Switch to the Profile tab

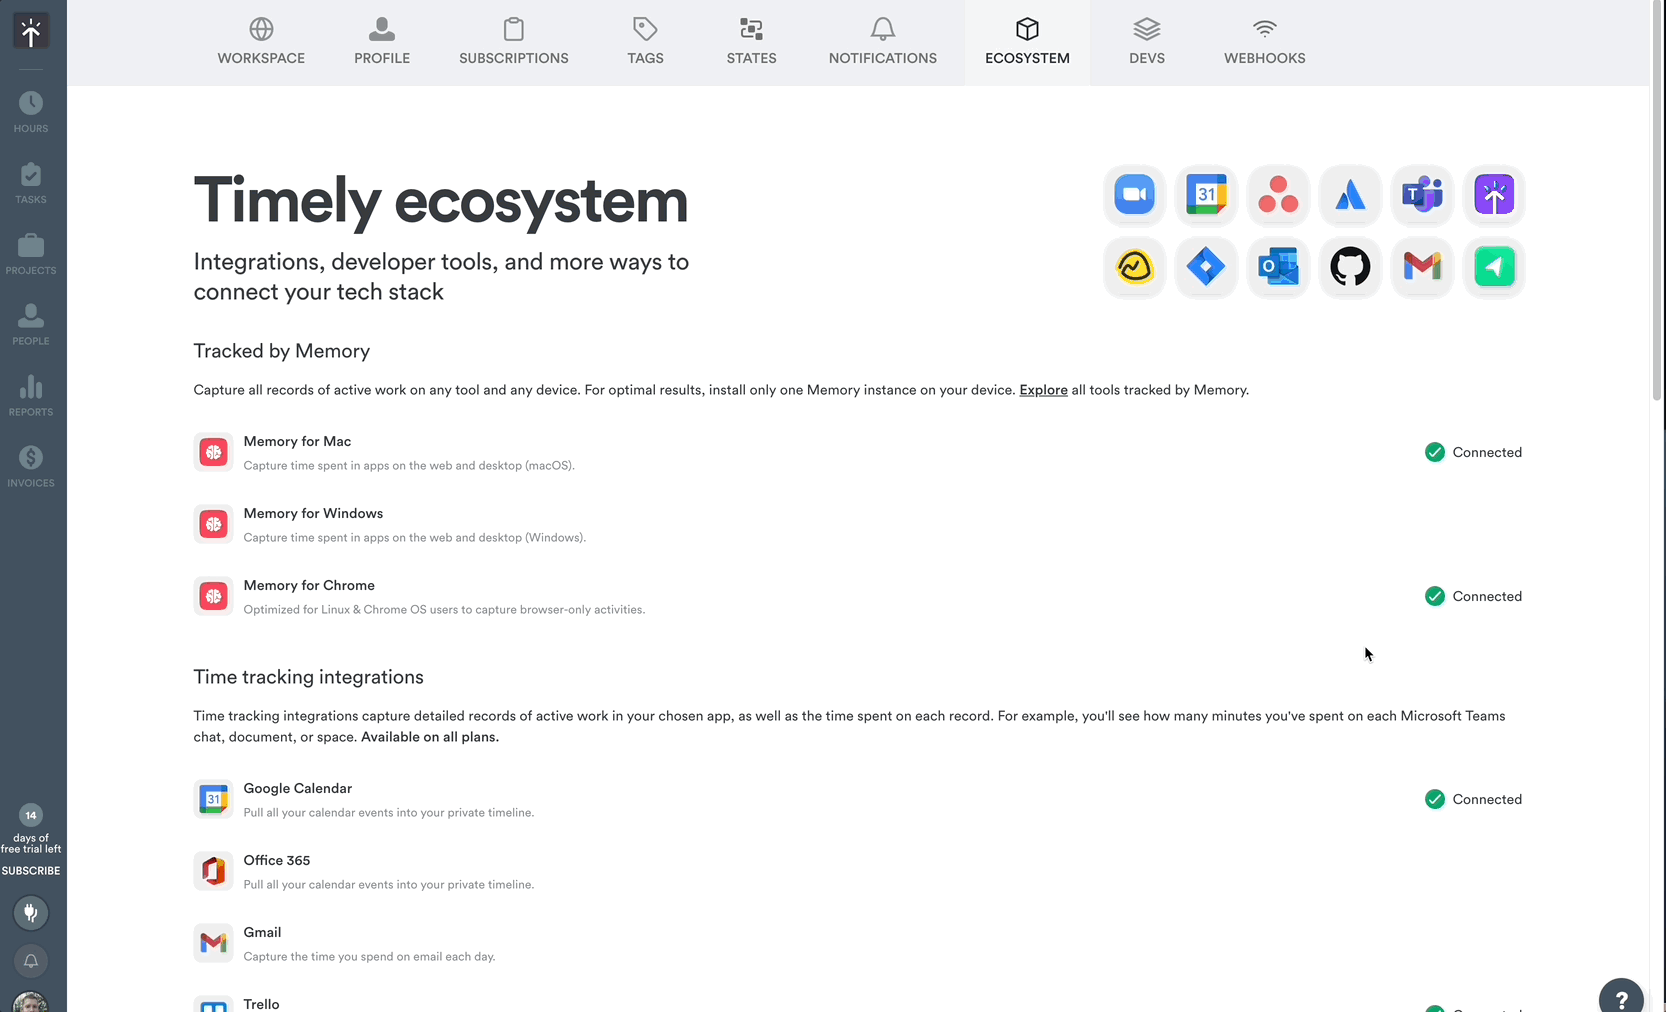coord(382,42)
